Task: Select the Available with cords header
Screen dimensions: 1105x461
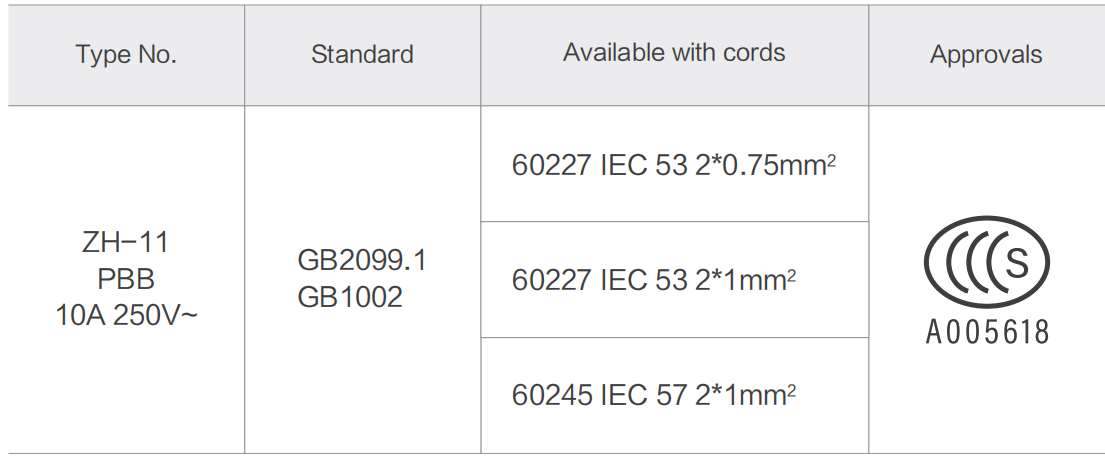Action: pos(674,52)
